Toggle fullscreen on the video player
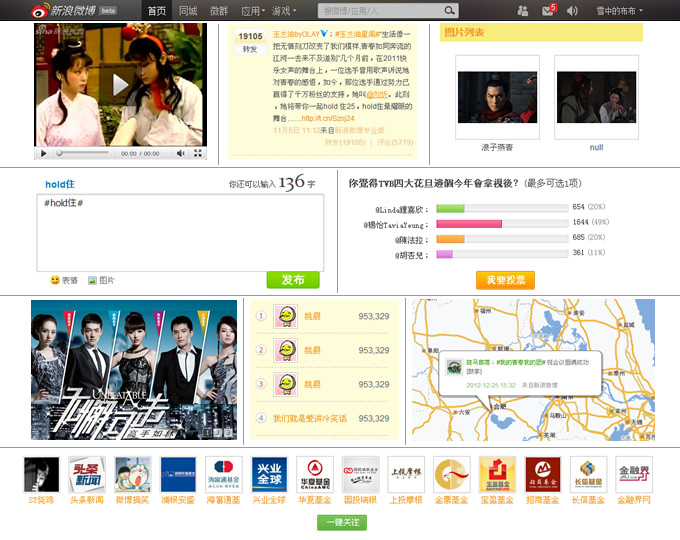The width and height of the screenshot is (680, 540). pos(198,153)
